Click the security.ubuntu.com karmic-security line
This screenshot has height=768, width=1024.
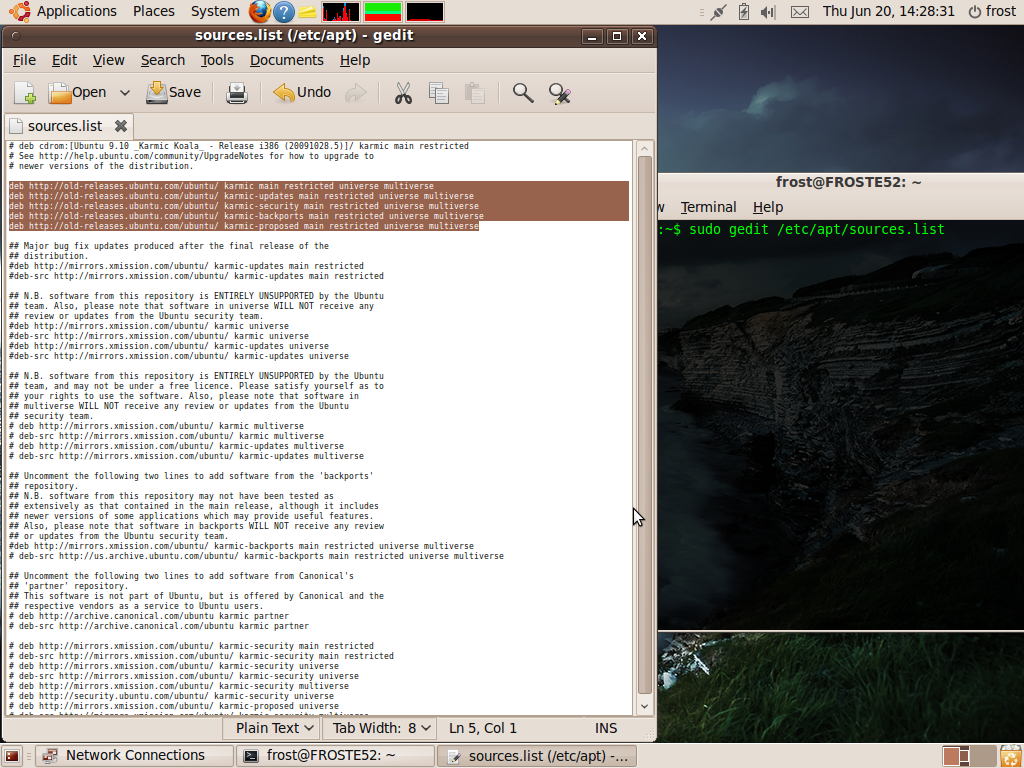click(171, 696)
